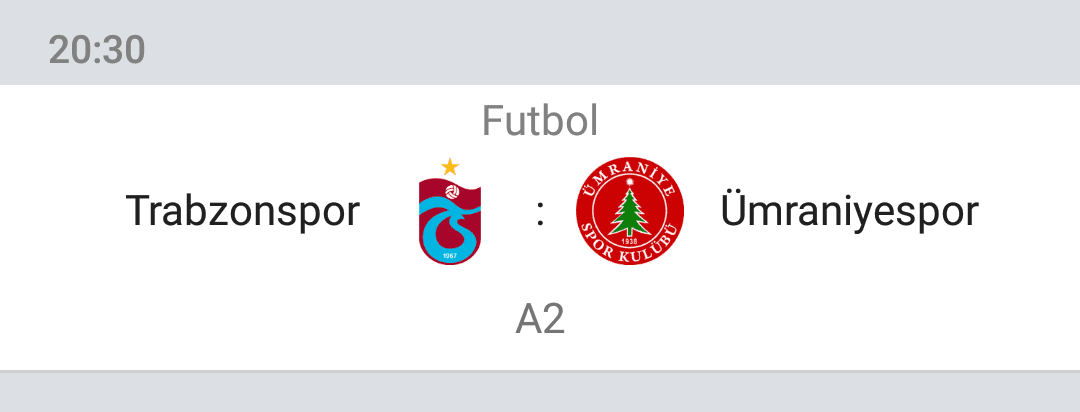Open the Trabzonspor team name
The image size is (1080, 412).
click(x=242, y=211)
